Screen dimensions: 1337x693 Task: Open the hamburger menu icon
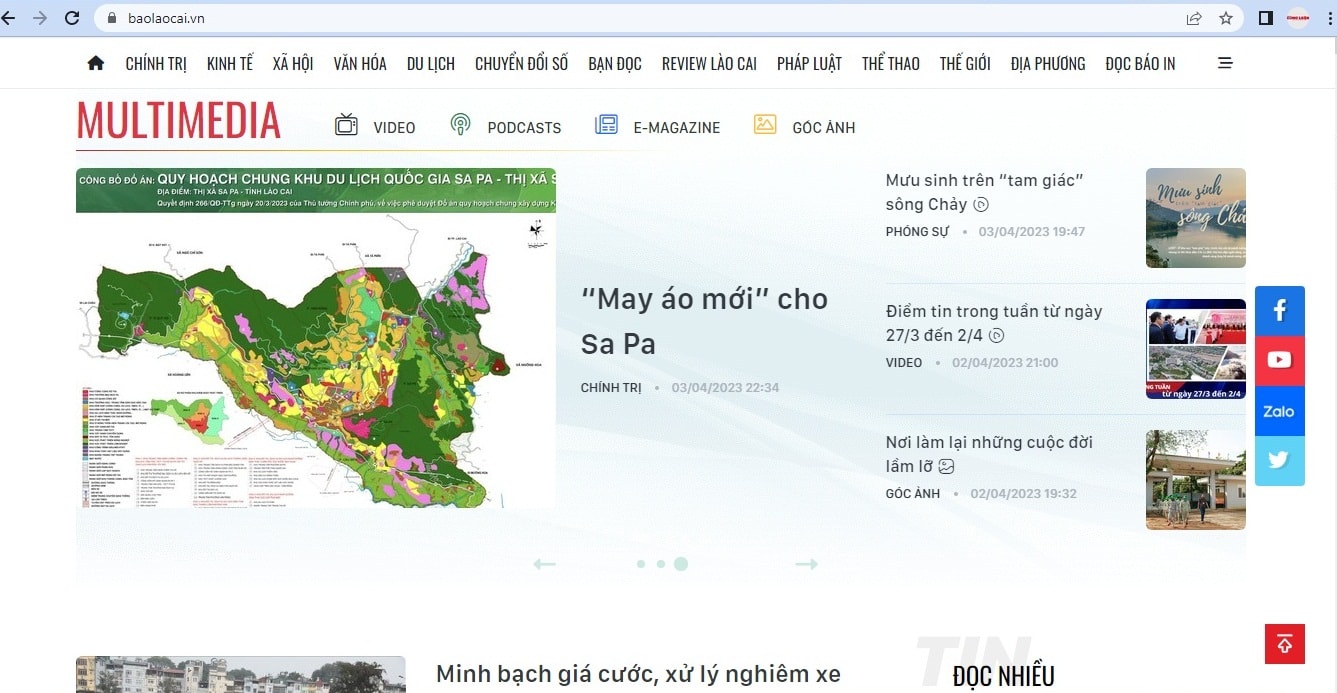point(1225,63)
